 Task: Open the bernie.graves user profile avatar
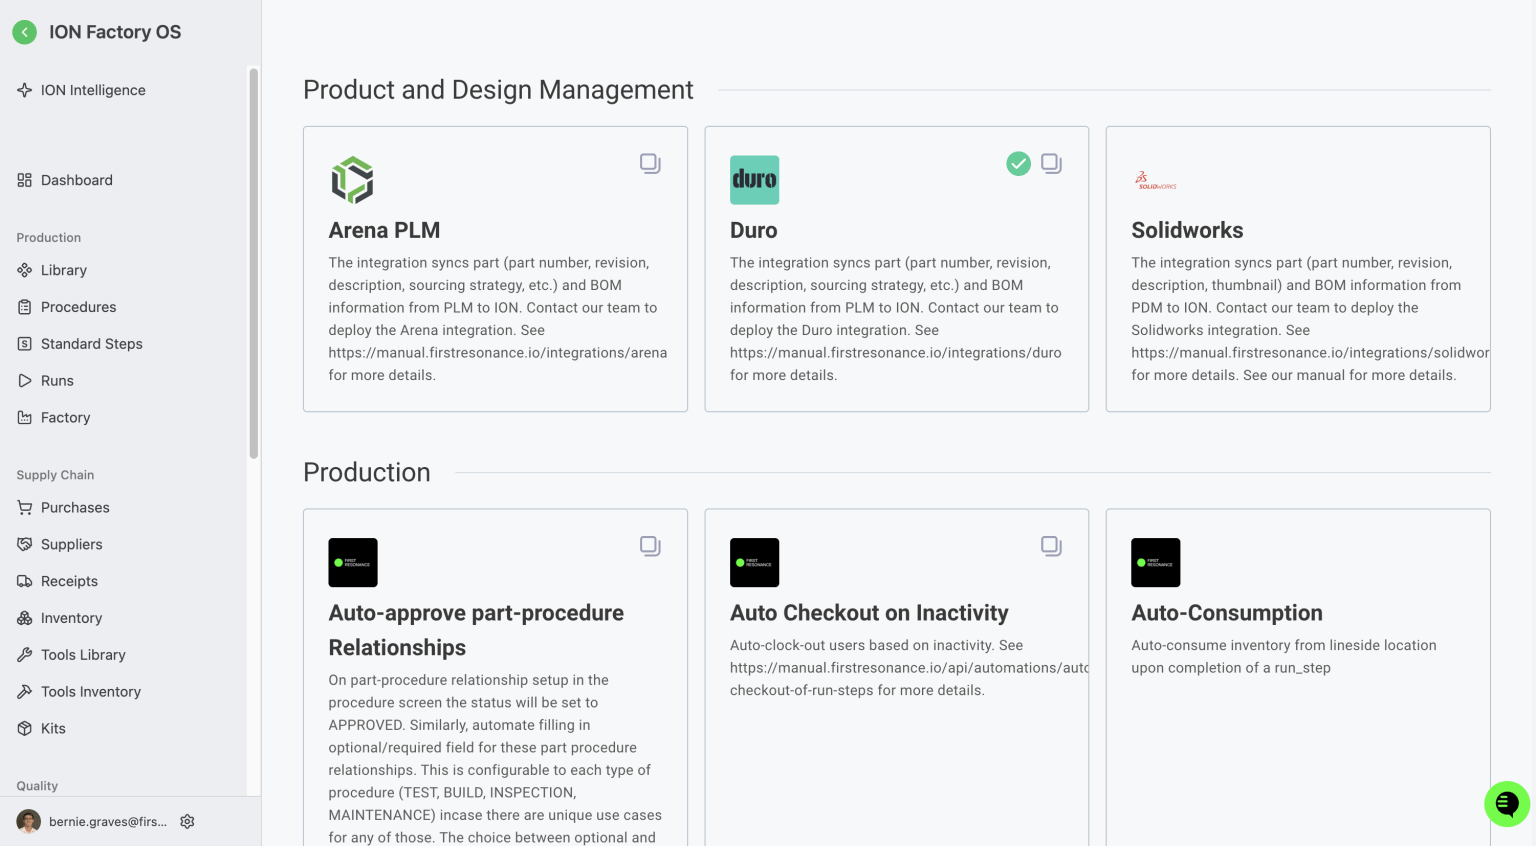[x=29, y=822]
